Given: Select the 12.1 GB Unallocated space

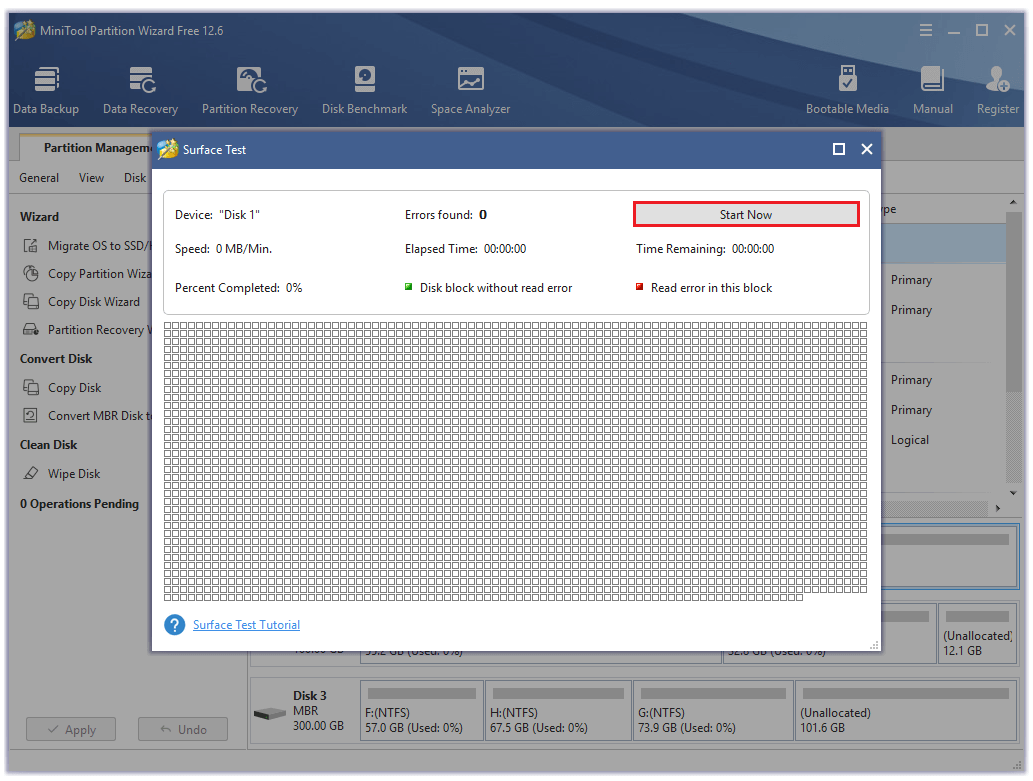Looking at the screenshot, I should [978, 633].
